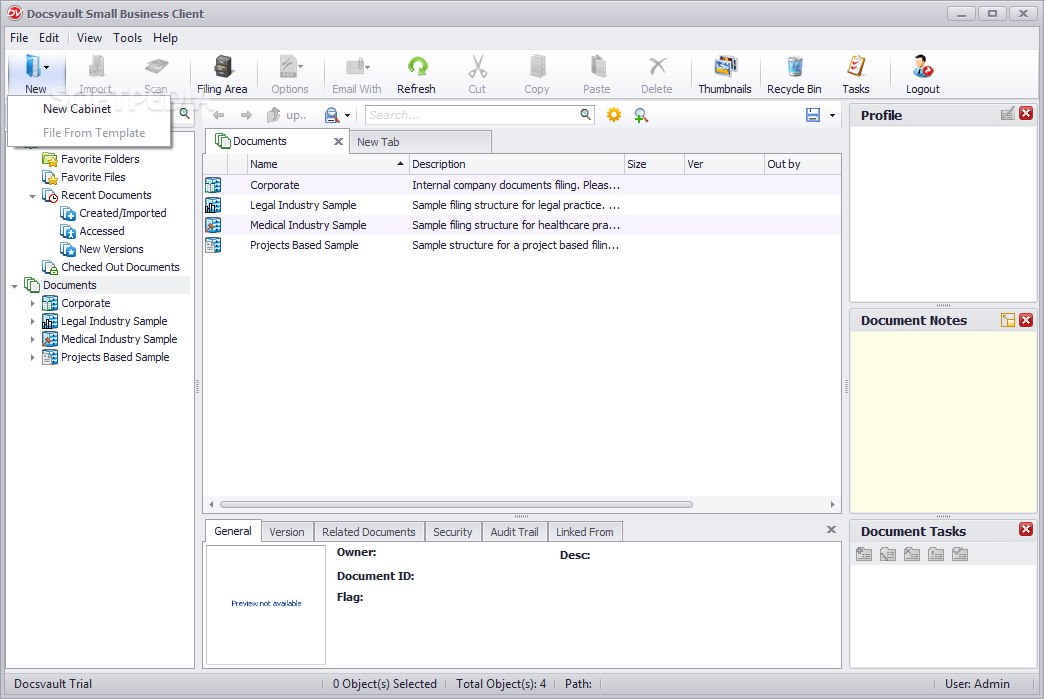Open the Options dropdown arrow
This screenshot has height=699, width=1044.
coord(301,67)
